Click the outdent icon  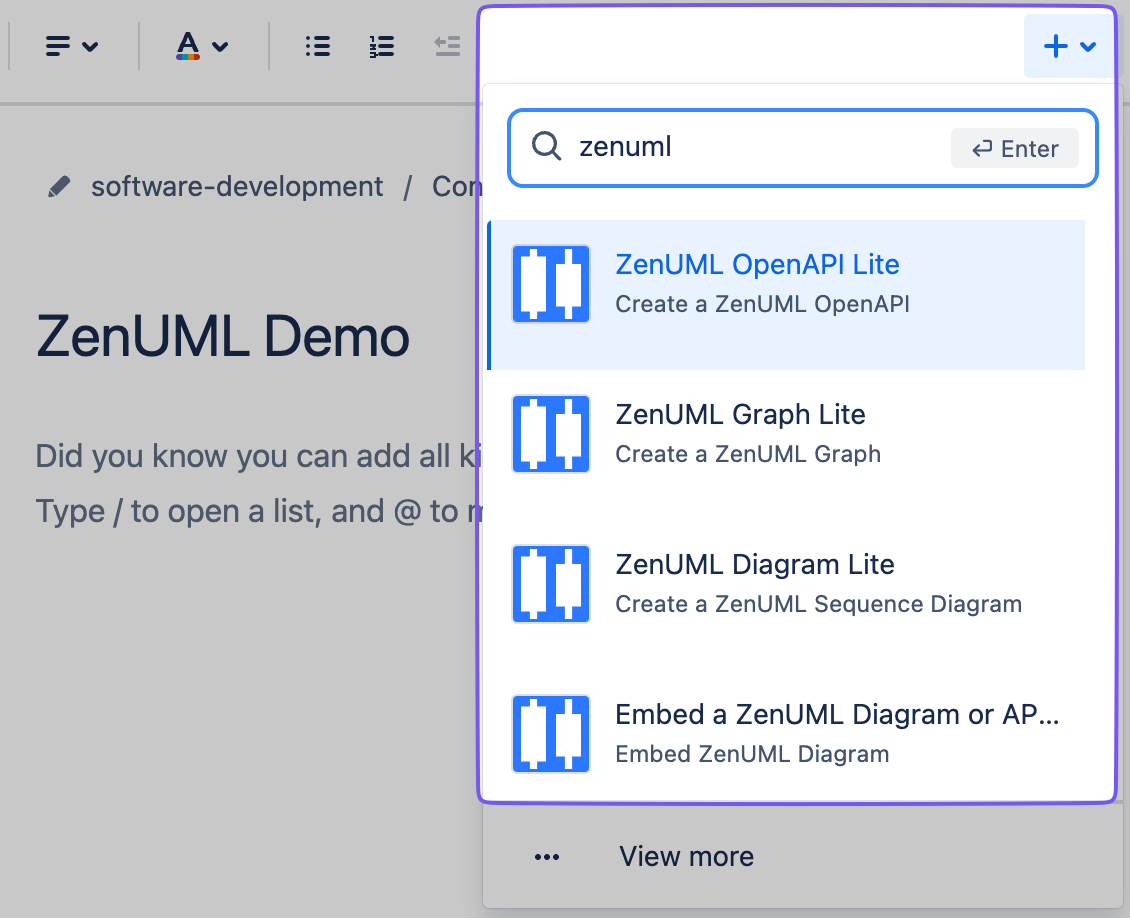(x=447, y=45)
